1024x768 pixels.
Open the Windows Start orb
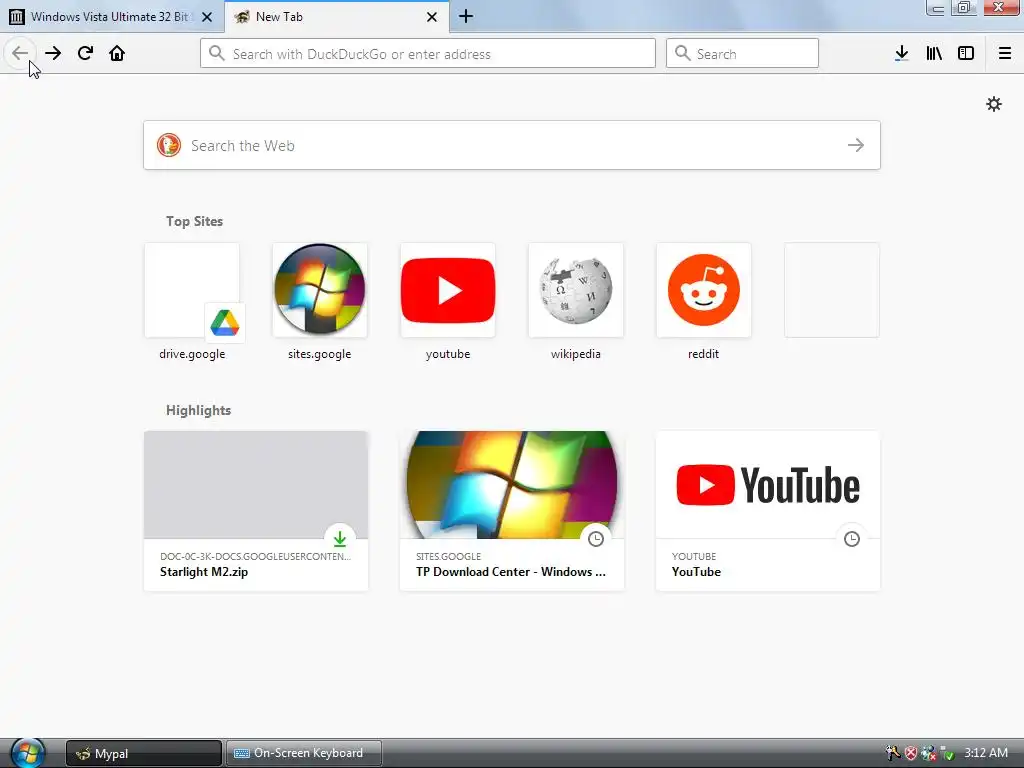[x=27, y=753]
